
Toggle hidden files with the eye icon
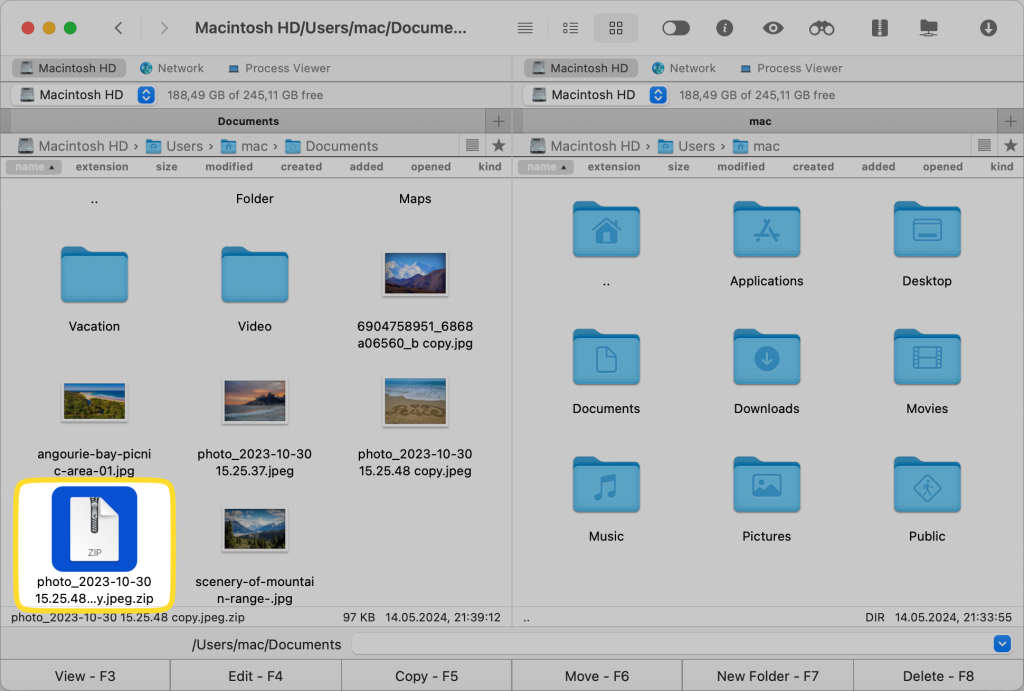coord(772,28)
